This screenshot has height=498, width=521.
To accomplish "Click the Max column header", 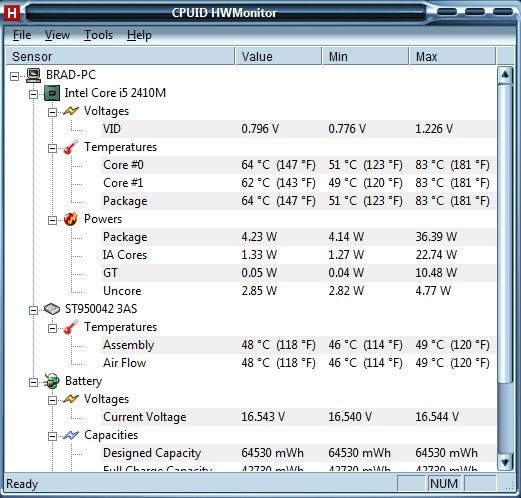I will pyautogui.click(x=452, y=56).
